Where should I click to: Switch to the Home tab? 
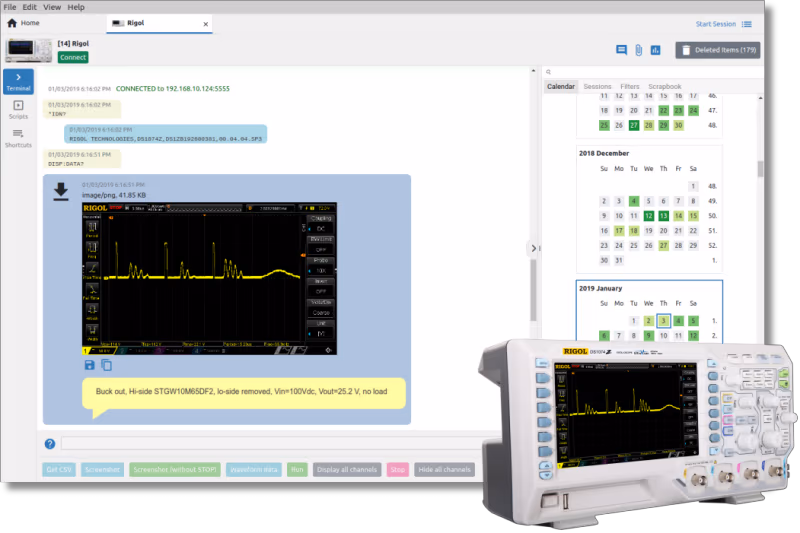[23, 23]
